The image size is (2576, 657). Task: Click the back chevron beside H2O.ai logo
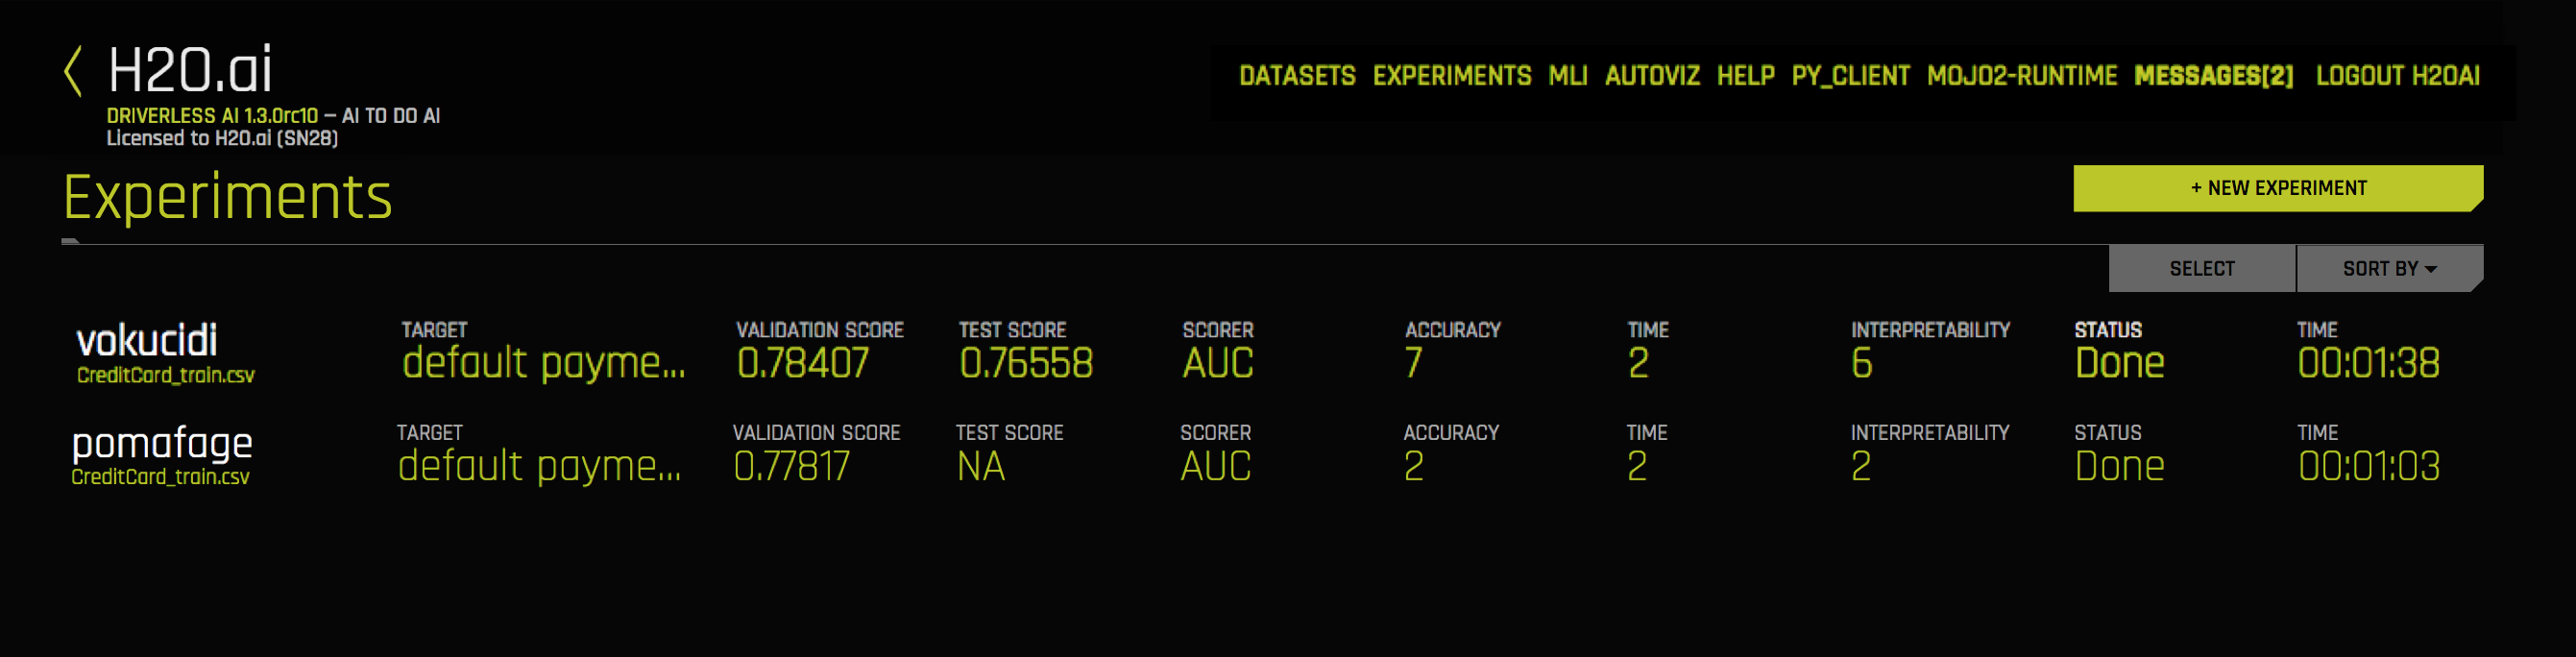72,71
